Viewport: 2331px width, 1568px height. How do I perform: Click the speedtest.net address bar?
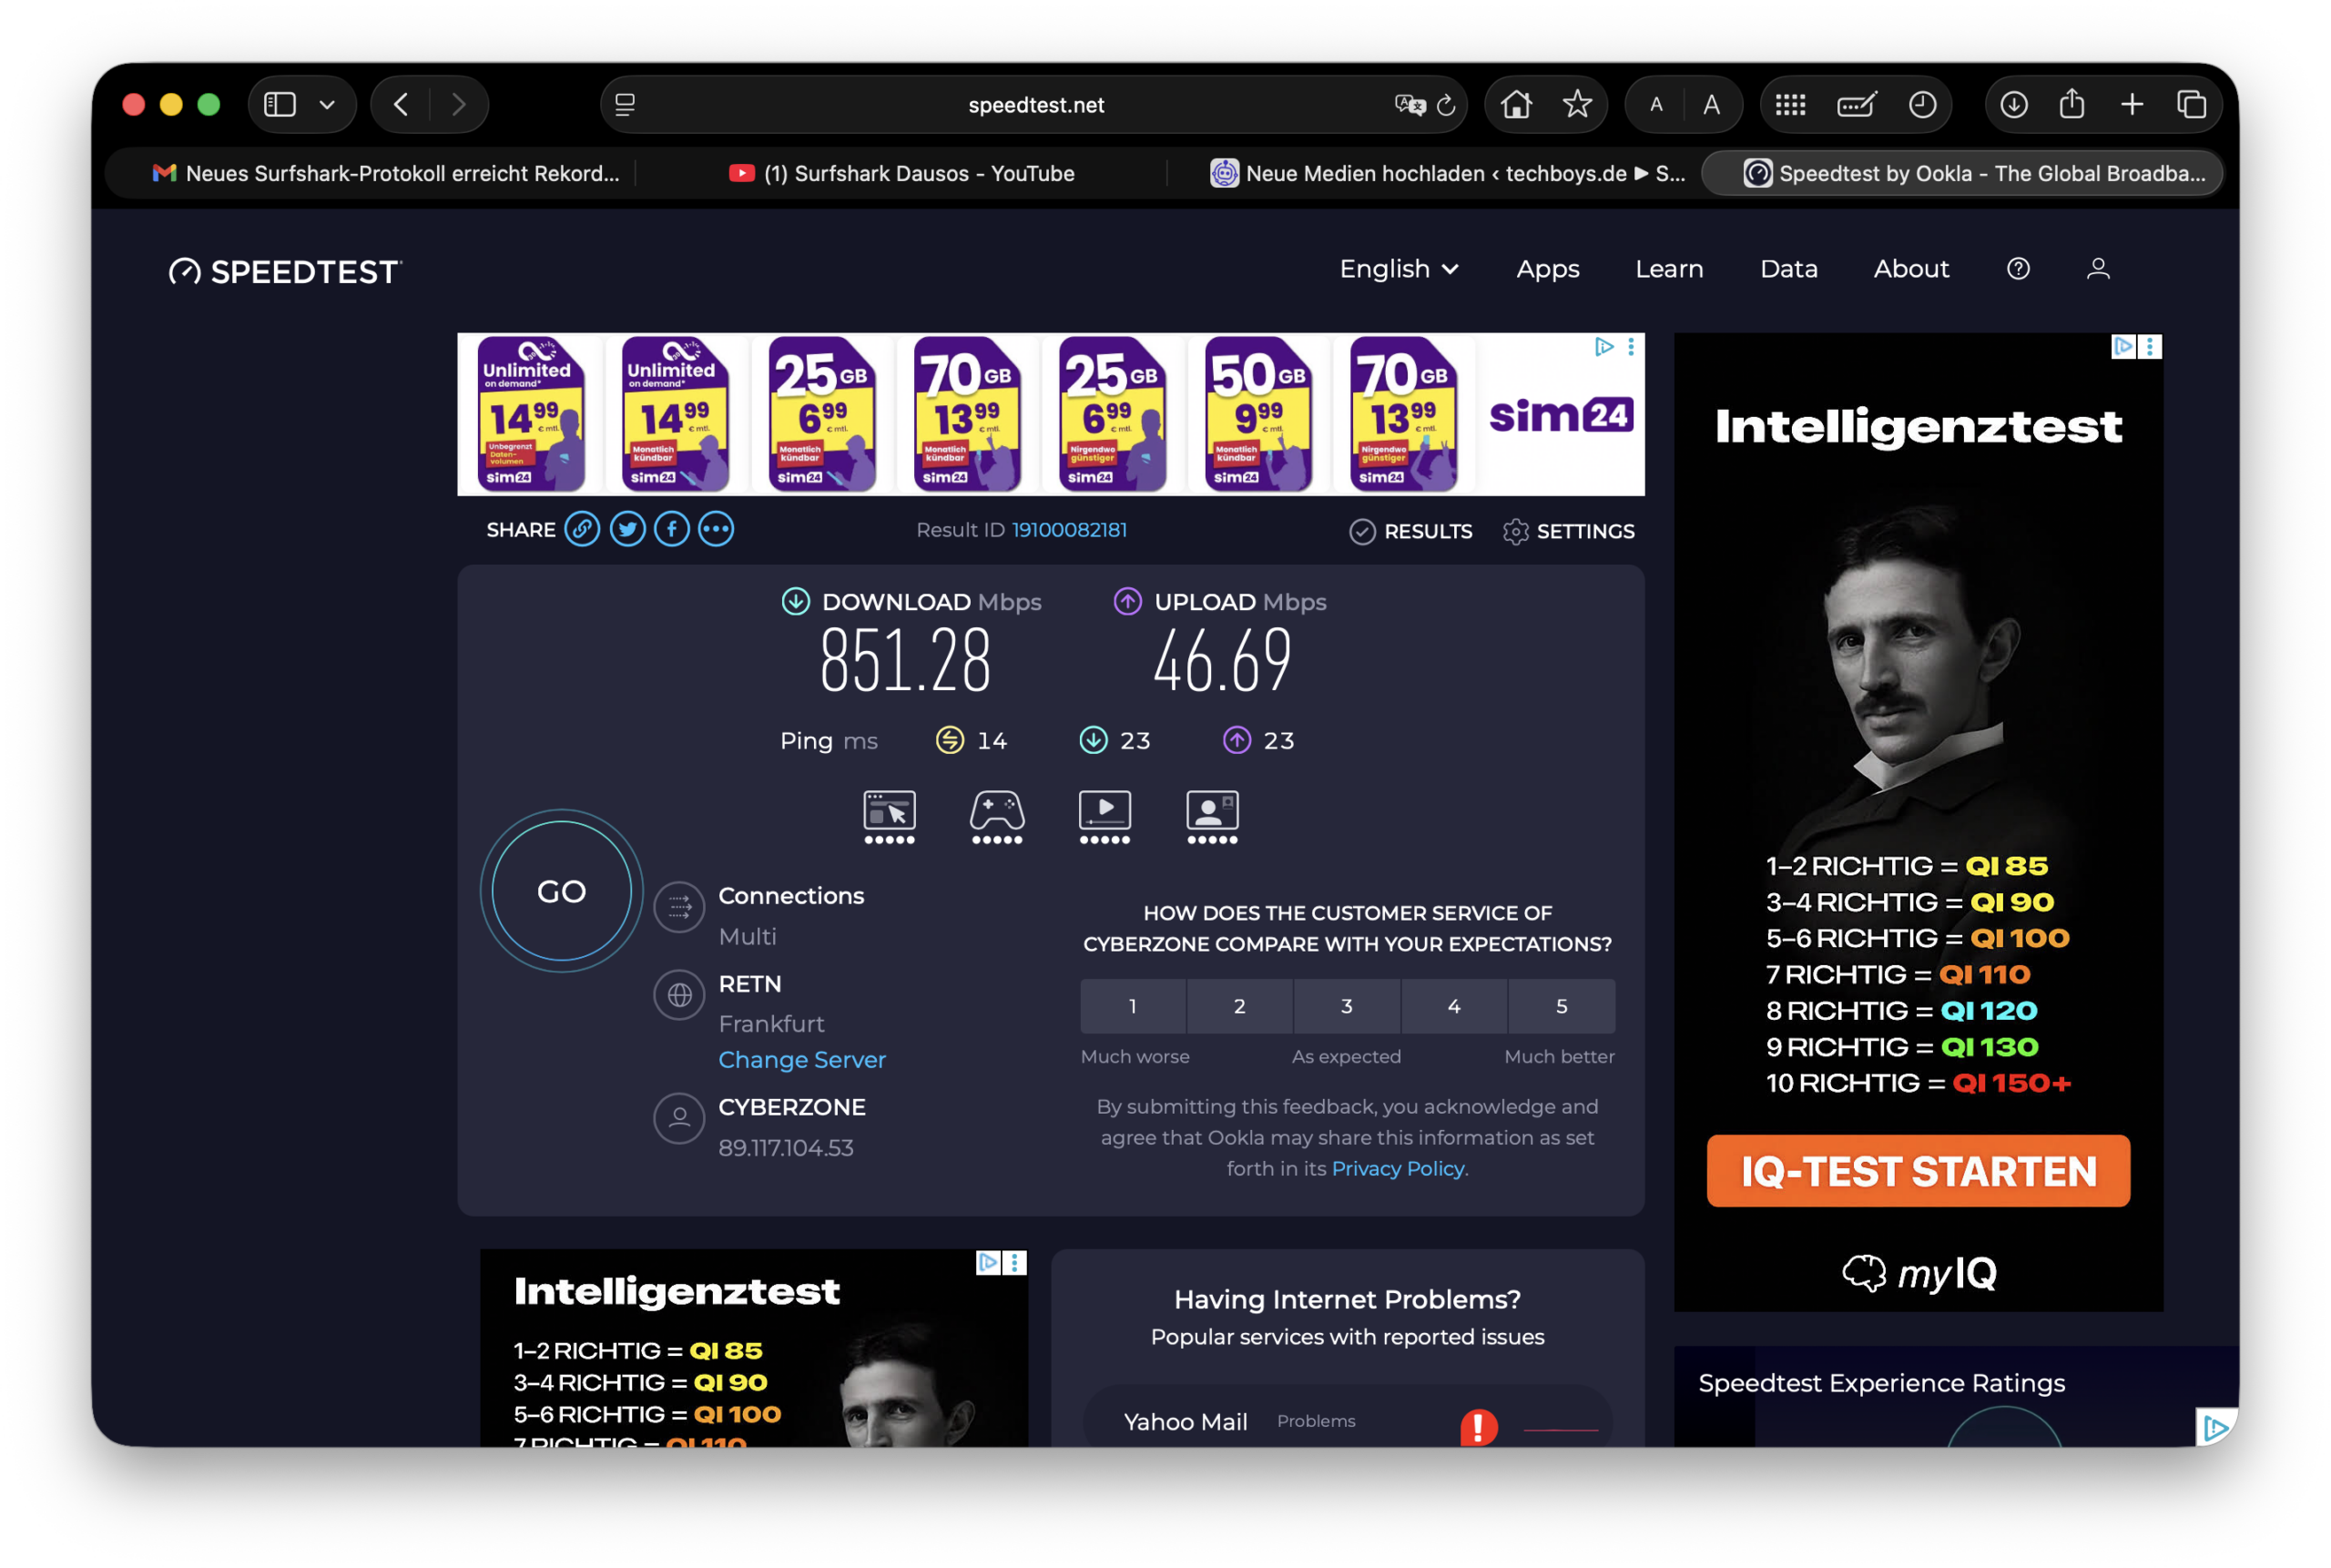tap(1034, 104)
